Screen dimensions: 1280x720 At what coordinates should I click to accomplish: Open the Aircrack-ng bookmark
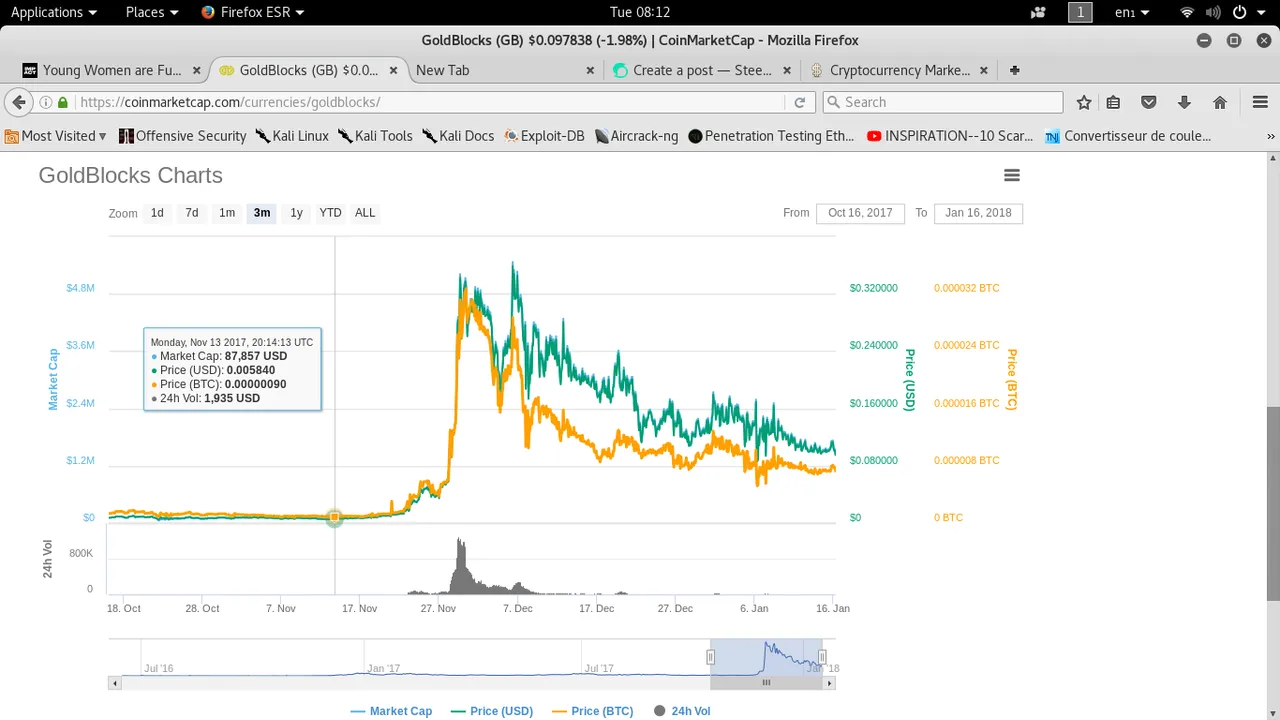(636, 136)
